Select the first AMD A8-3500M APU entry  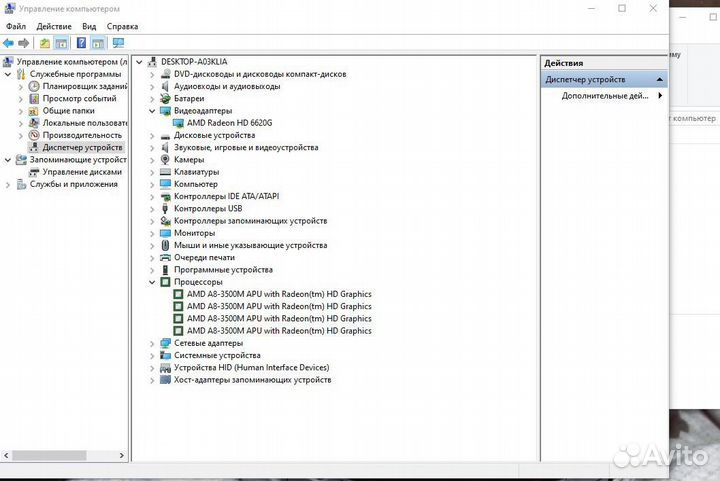pos(279,294)
